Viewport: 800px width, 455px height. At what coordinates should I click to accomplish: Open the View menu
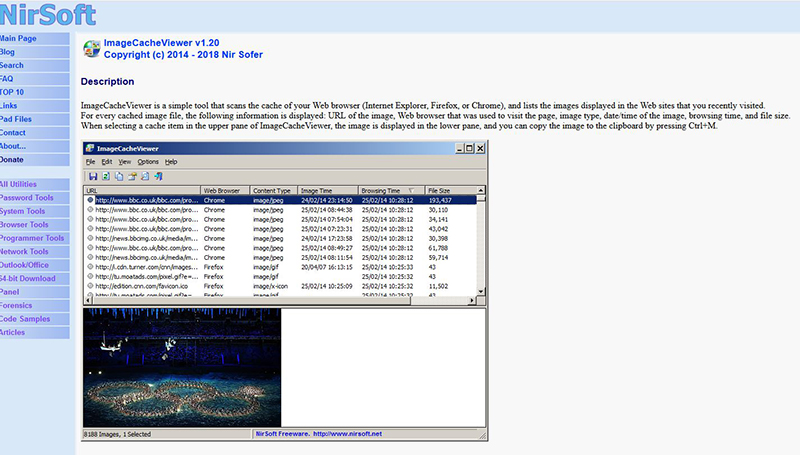coord(124,162)
